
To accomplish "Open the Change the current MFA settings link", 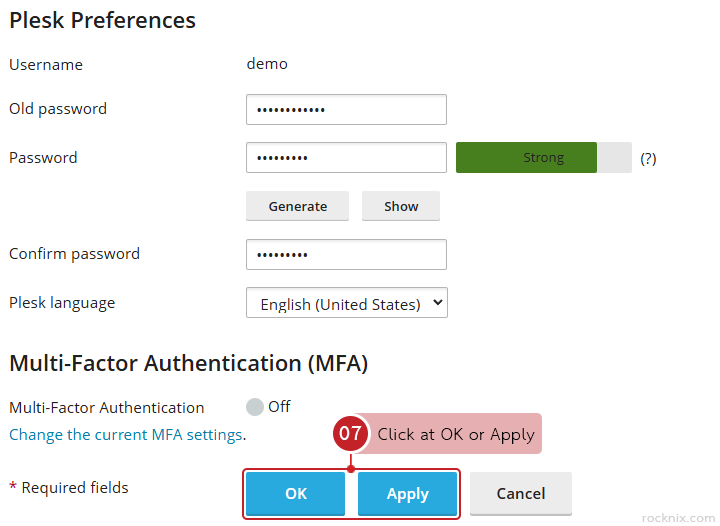I will tap(126, 435).
